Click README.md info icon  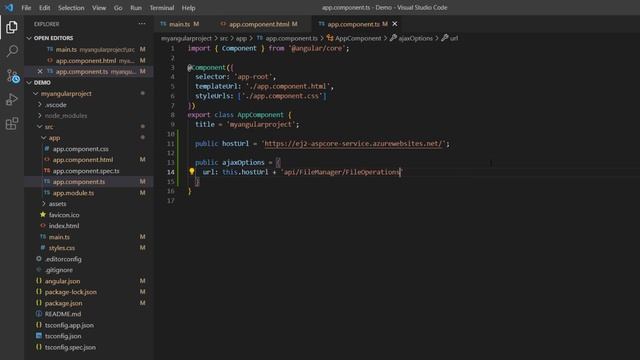pyautogui.click(x=39, y=314)
